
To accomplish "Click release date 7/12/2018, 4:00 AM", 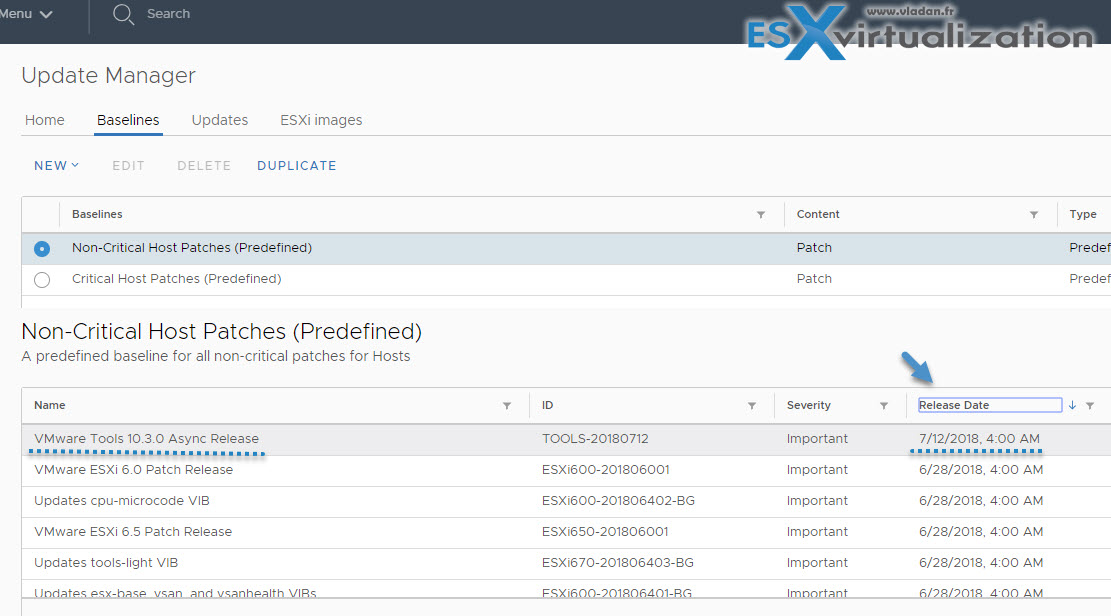I will click(x=979, y=439).
